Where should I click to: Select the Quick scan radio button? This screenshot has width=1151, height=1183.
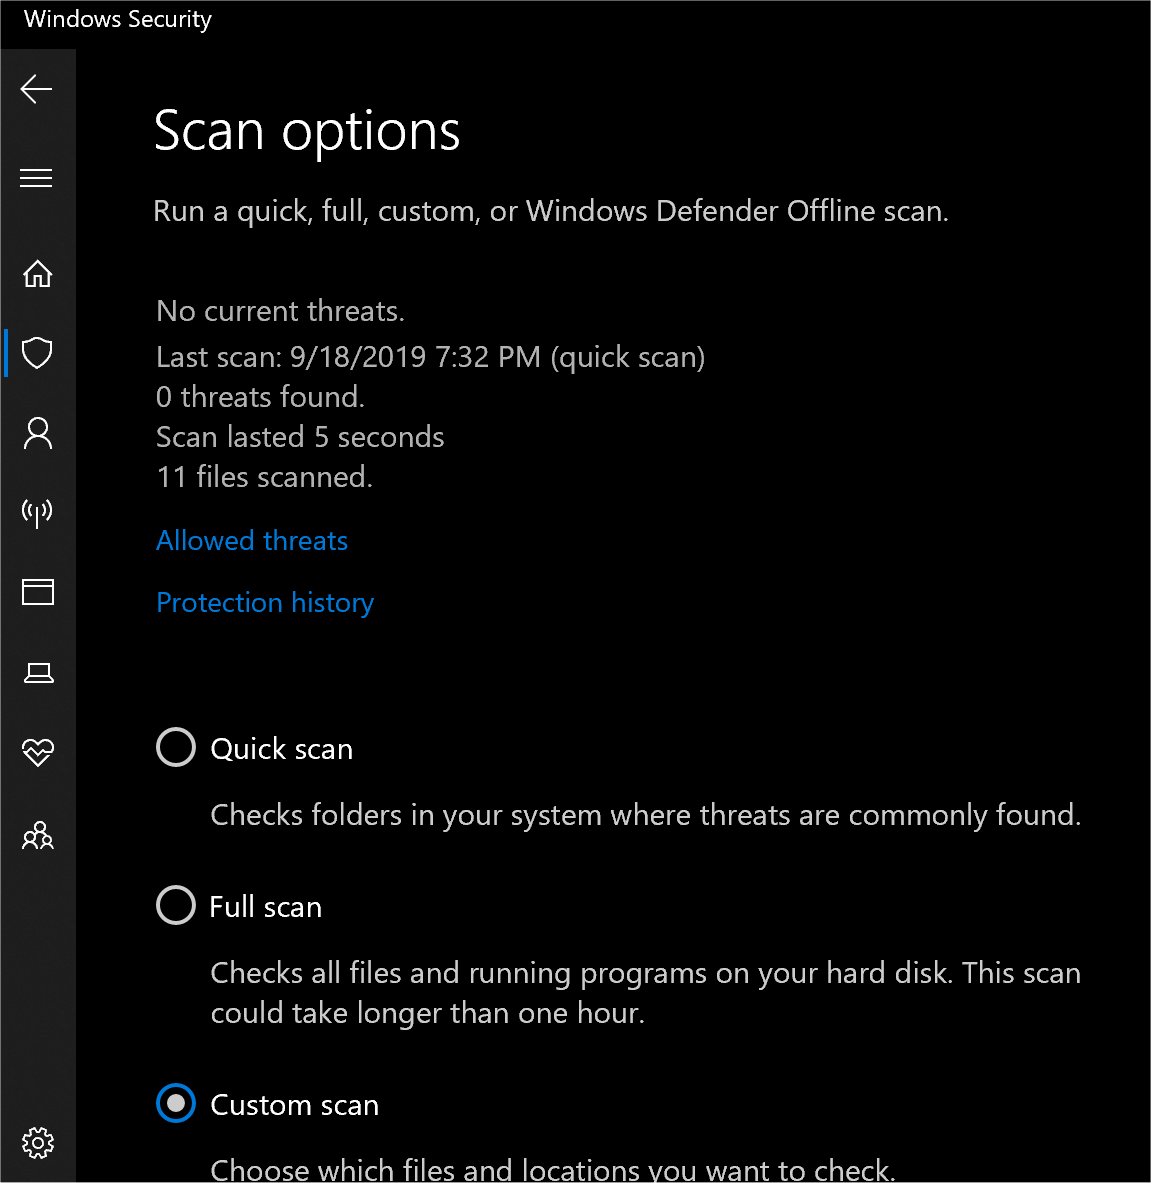175,747
